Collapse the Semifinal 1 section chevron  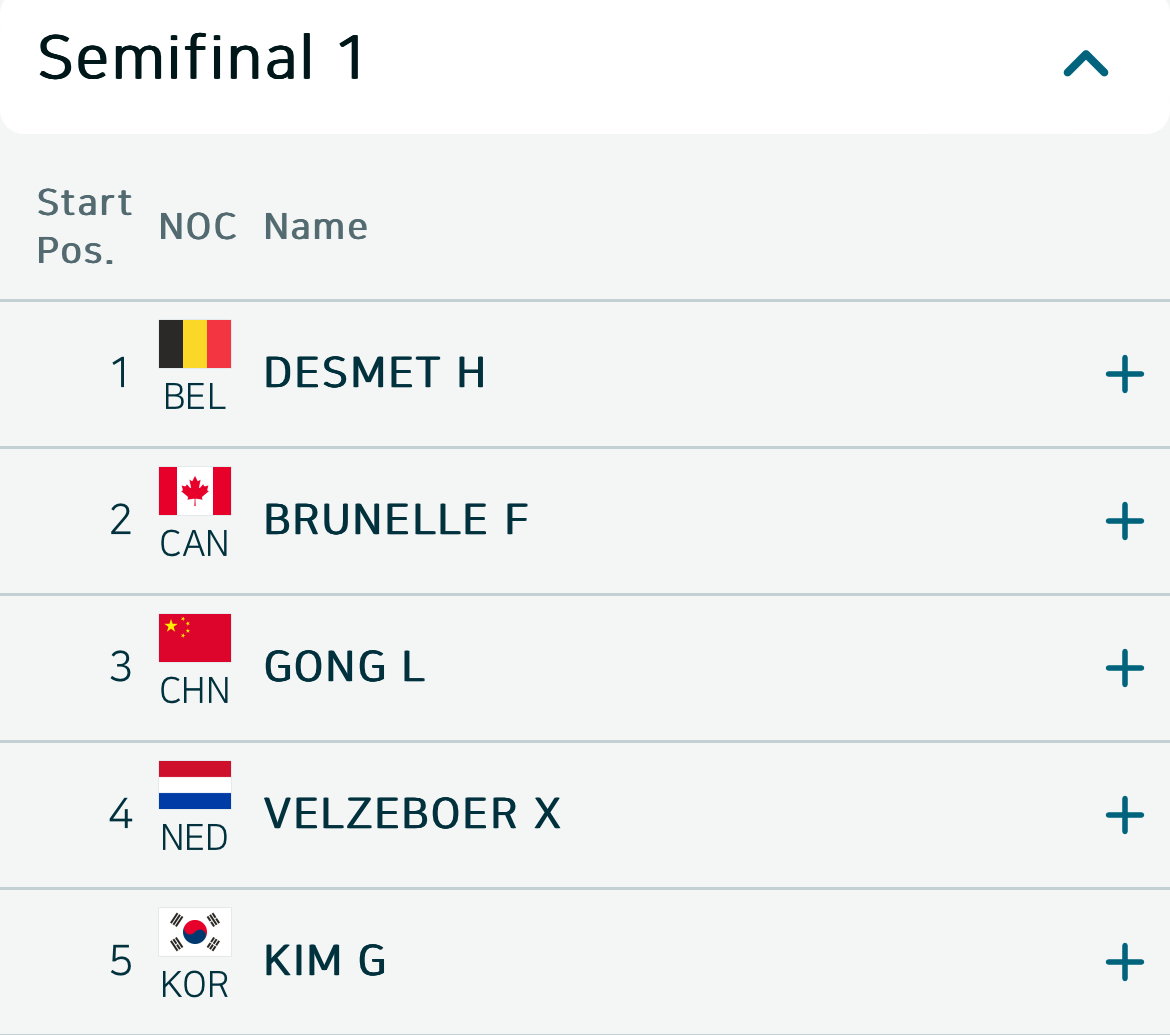coord(1086,64)
